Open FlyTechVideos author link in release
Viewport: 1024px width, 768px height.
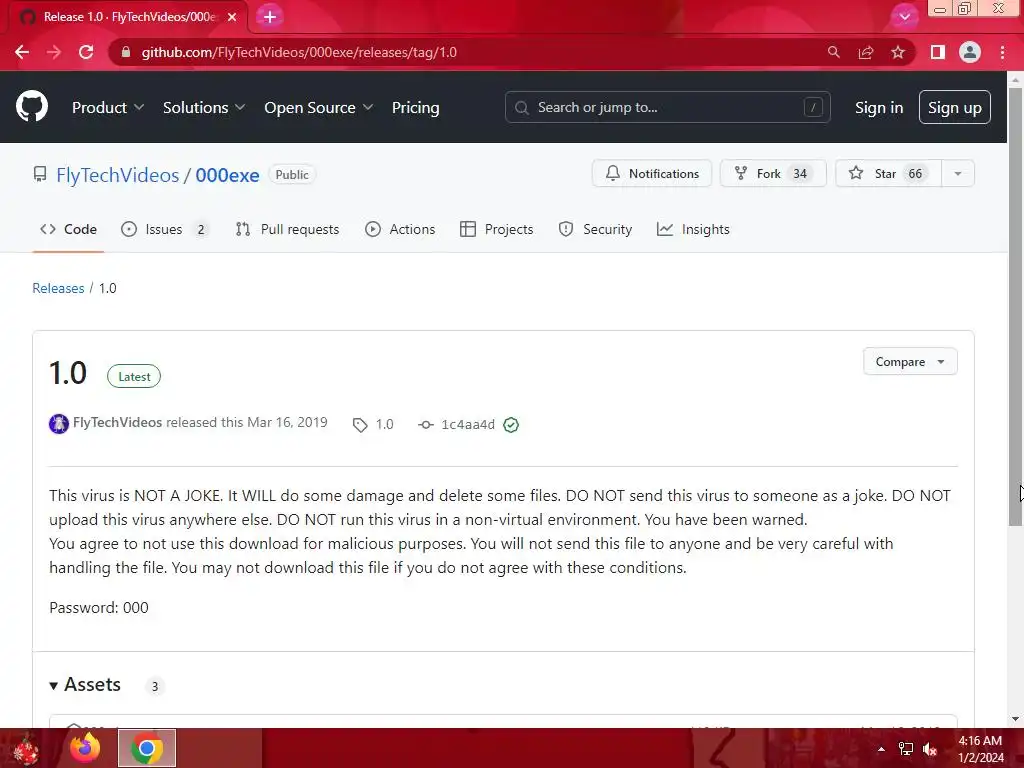(118, 423)
